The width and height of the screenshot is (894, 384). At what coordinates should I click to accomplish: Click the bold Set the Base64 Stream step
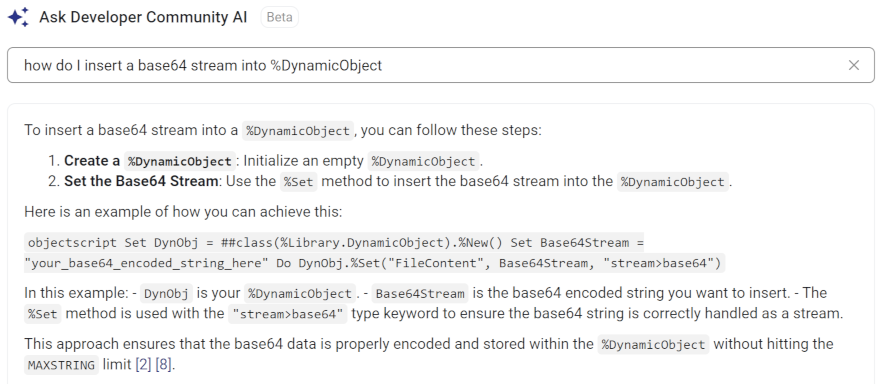click(141, 182)
